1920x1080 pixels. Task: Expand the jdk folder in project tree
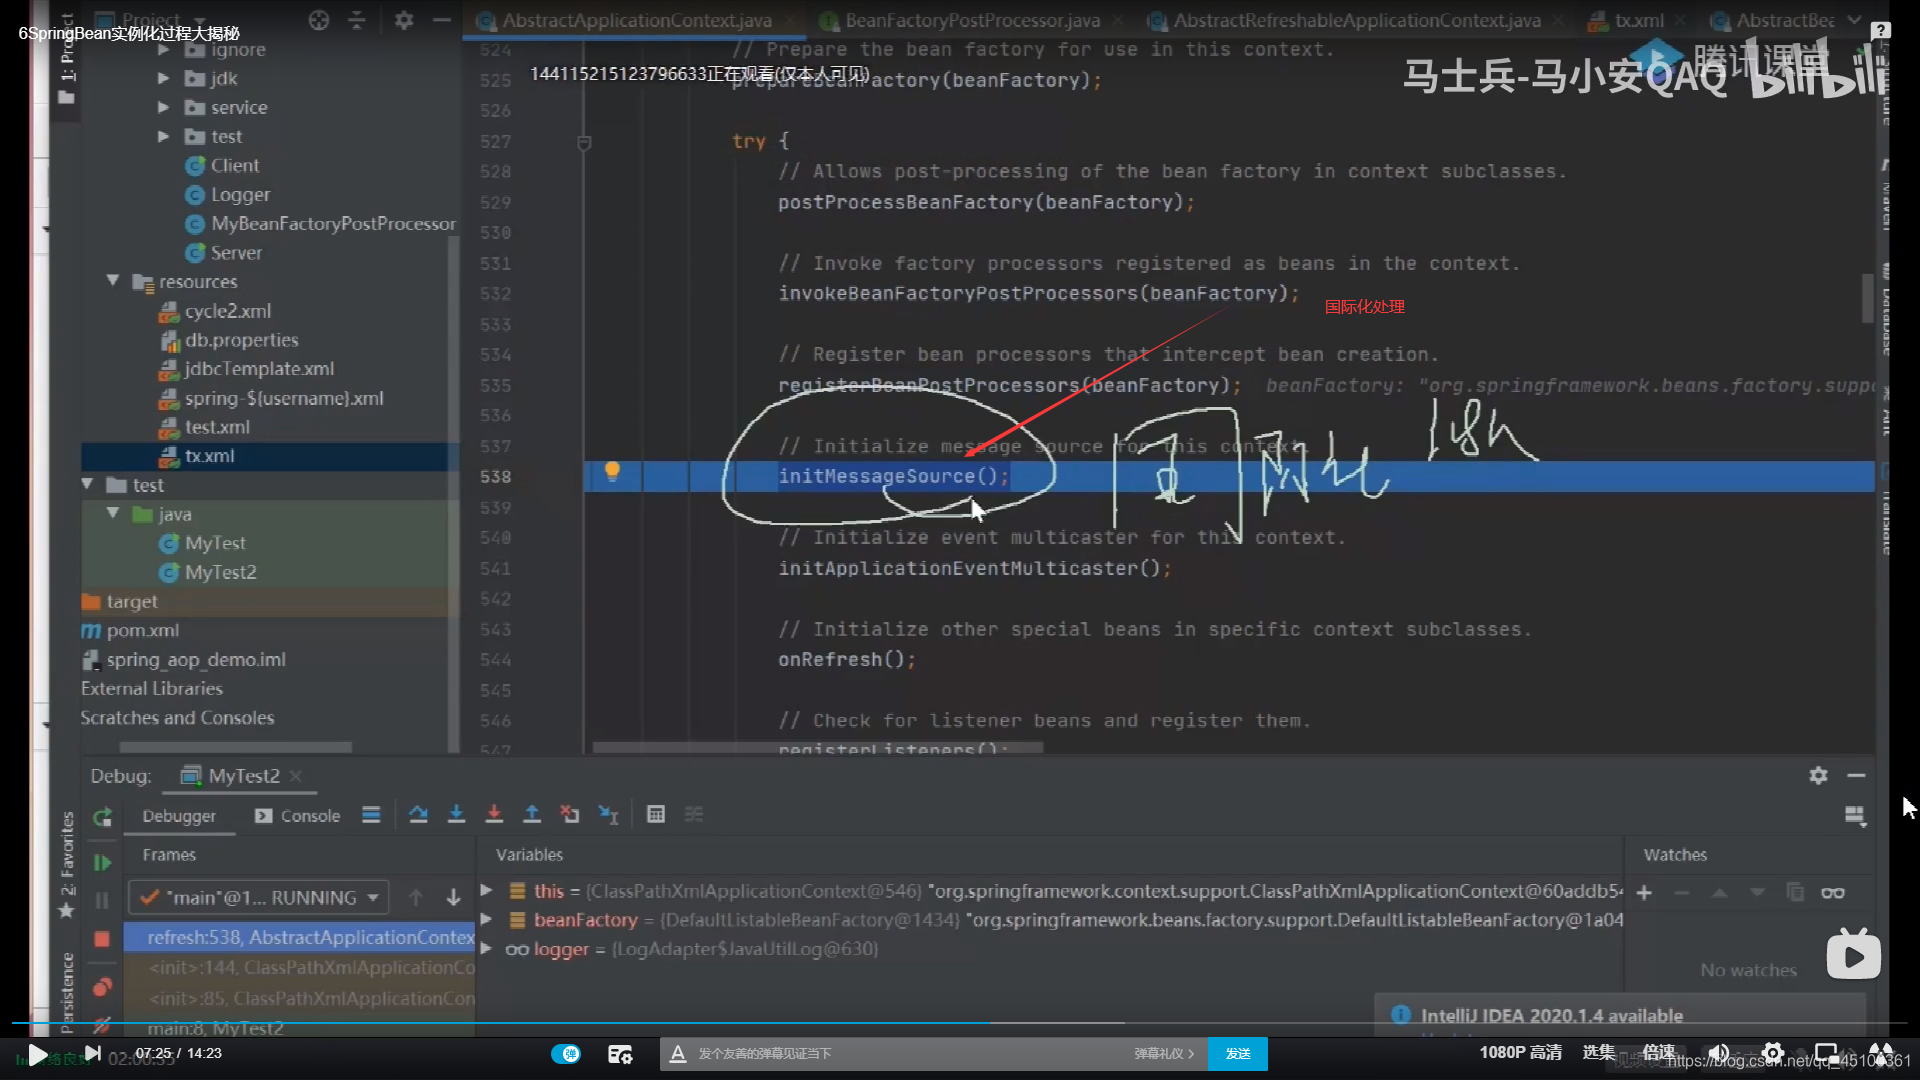(x=164, y=78)
